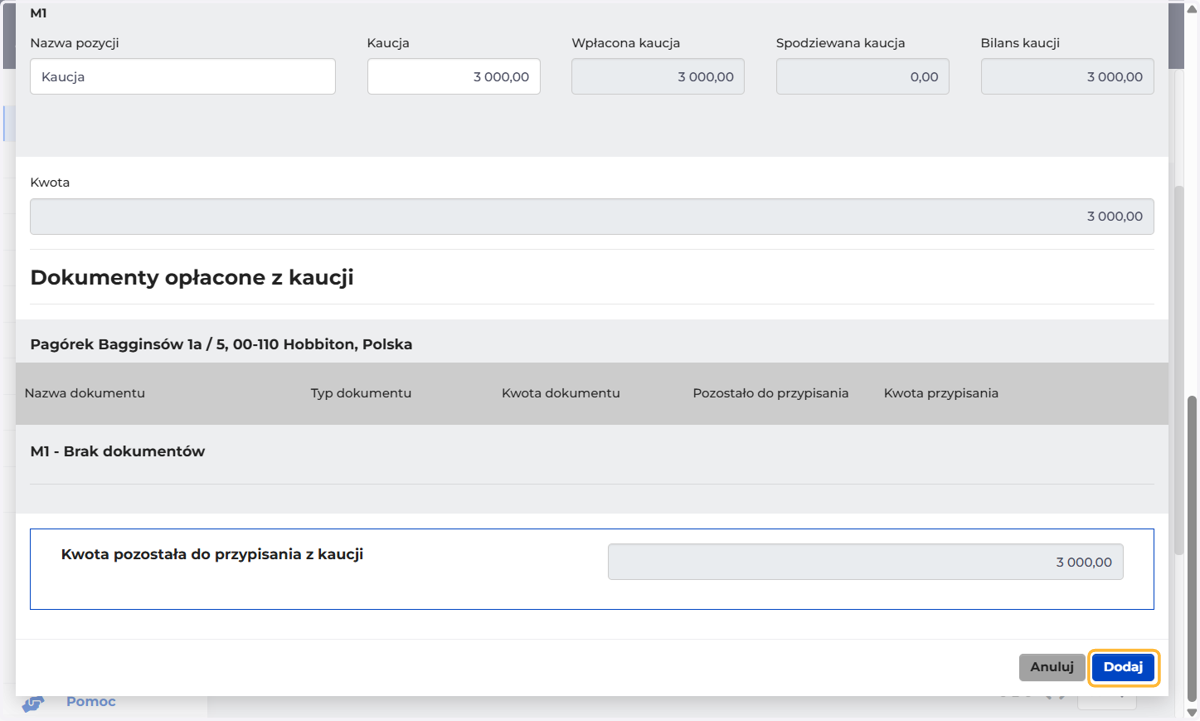Image resolution: width=1200 pixels, height=721 pixels.
Task: Click the Kwota total field
Action: click(x=592, y=217)
